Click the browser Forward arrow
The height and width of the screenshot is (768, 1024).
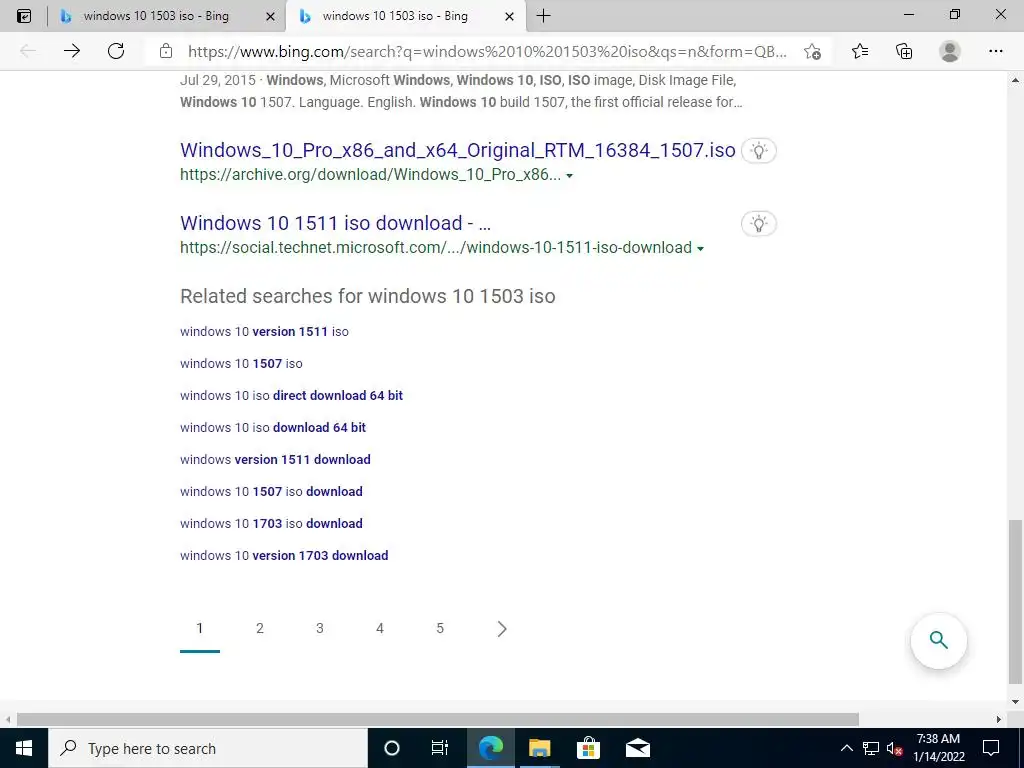point(72,51)
